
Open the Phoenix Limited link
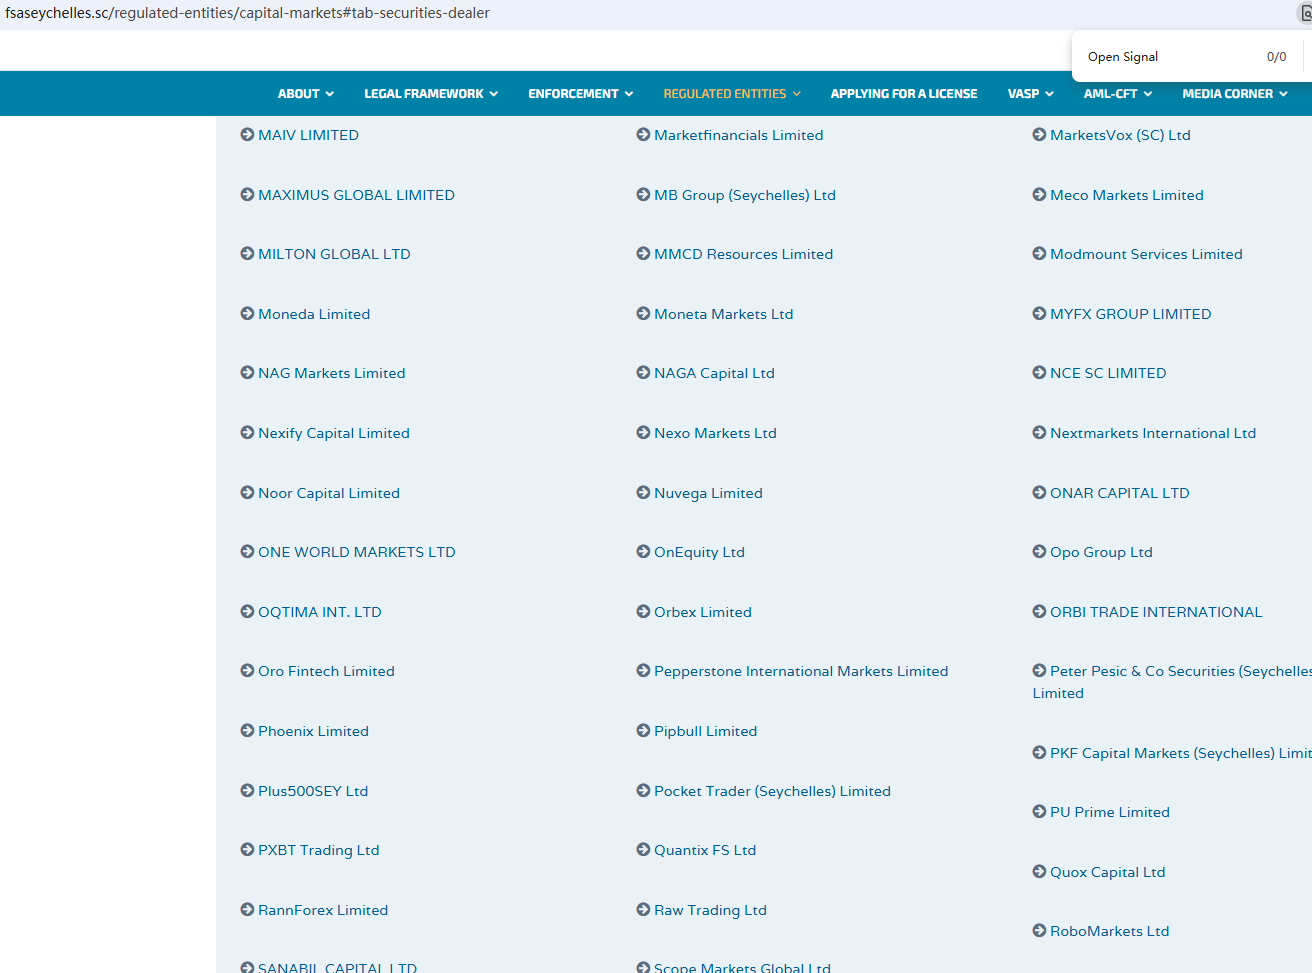[313, 731]
